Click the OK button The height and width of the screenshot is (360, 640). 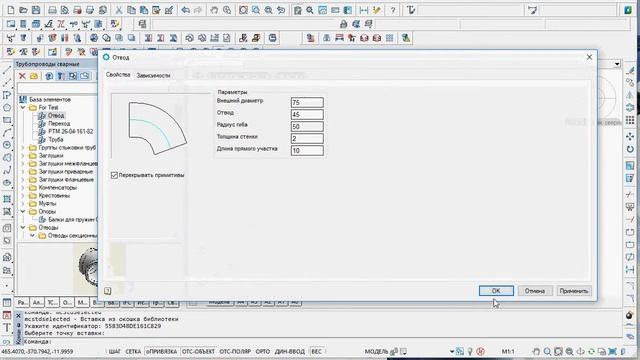pyautogui.click(x=496, y=291)
